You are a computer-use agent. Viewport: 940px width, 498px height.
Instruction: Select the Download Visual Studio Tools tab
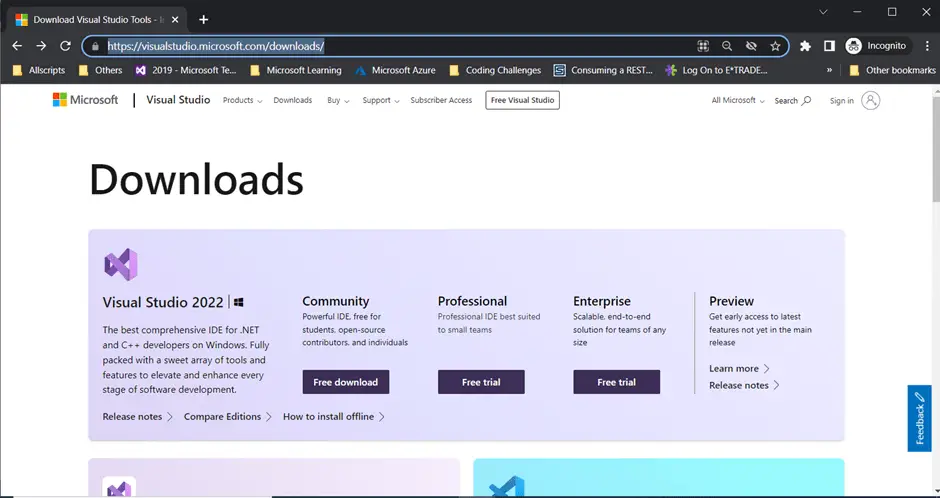click(x=96, y=20)
